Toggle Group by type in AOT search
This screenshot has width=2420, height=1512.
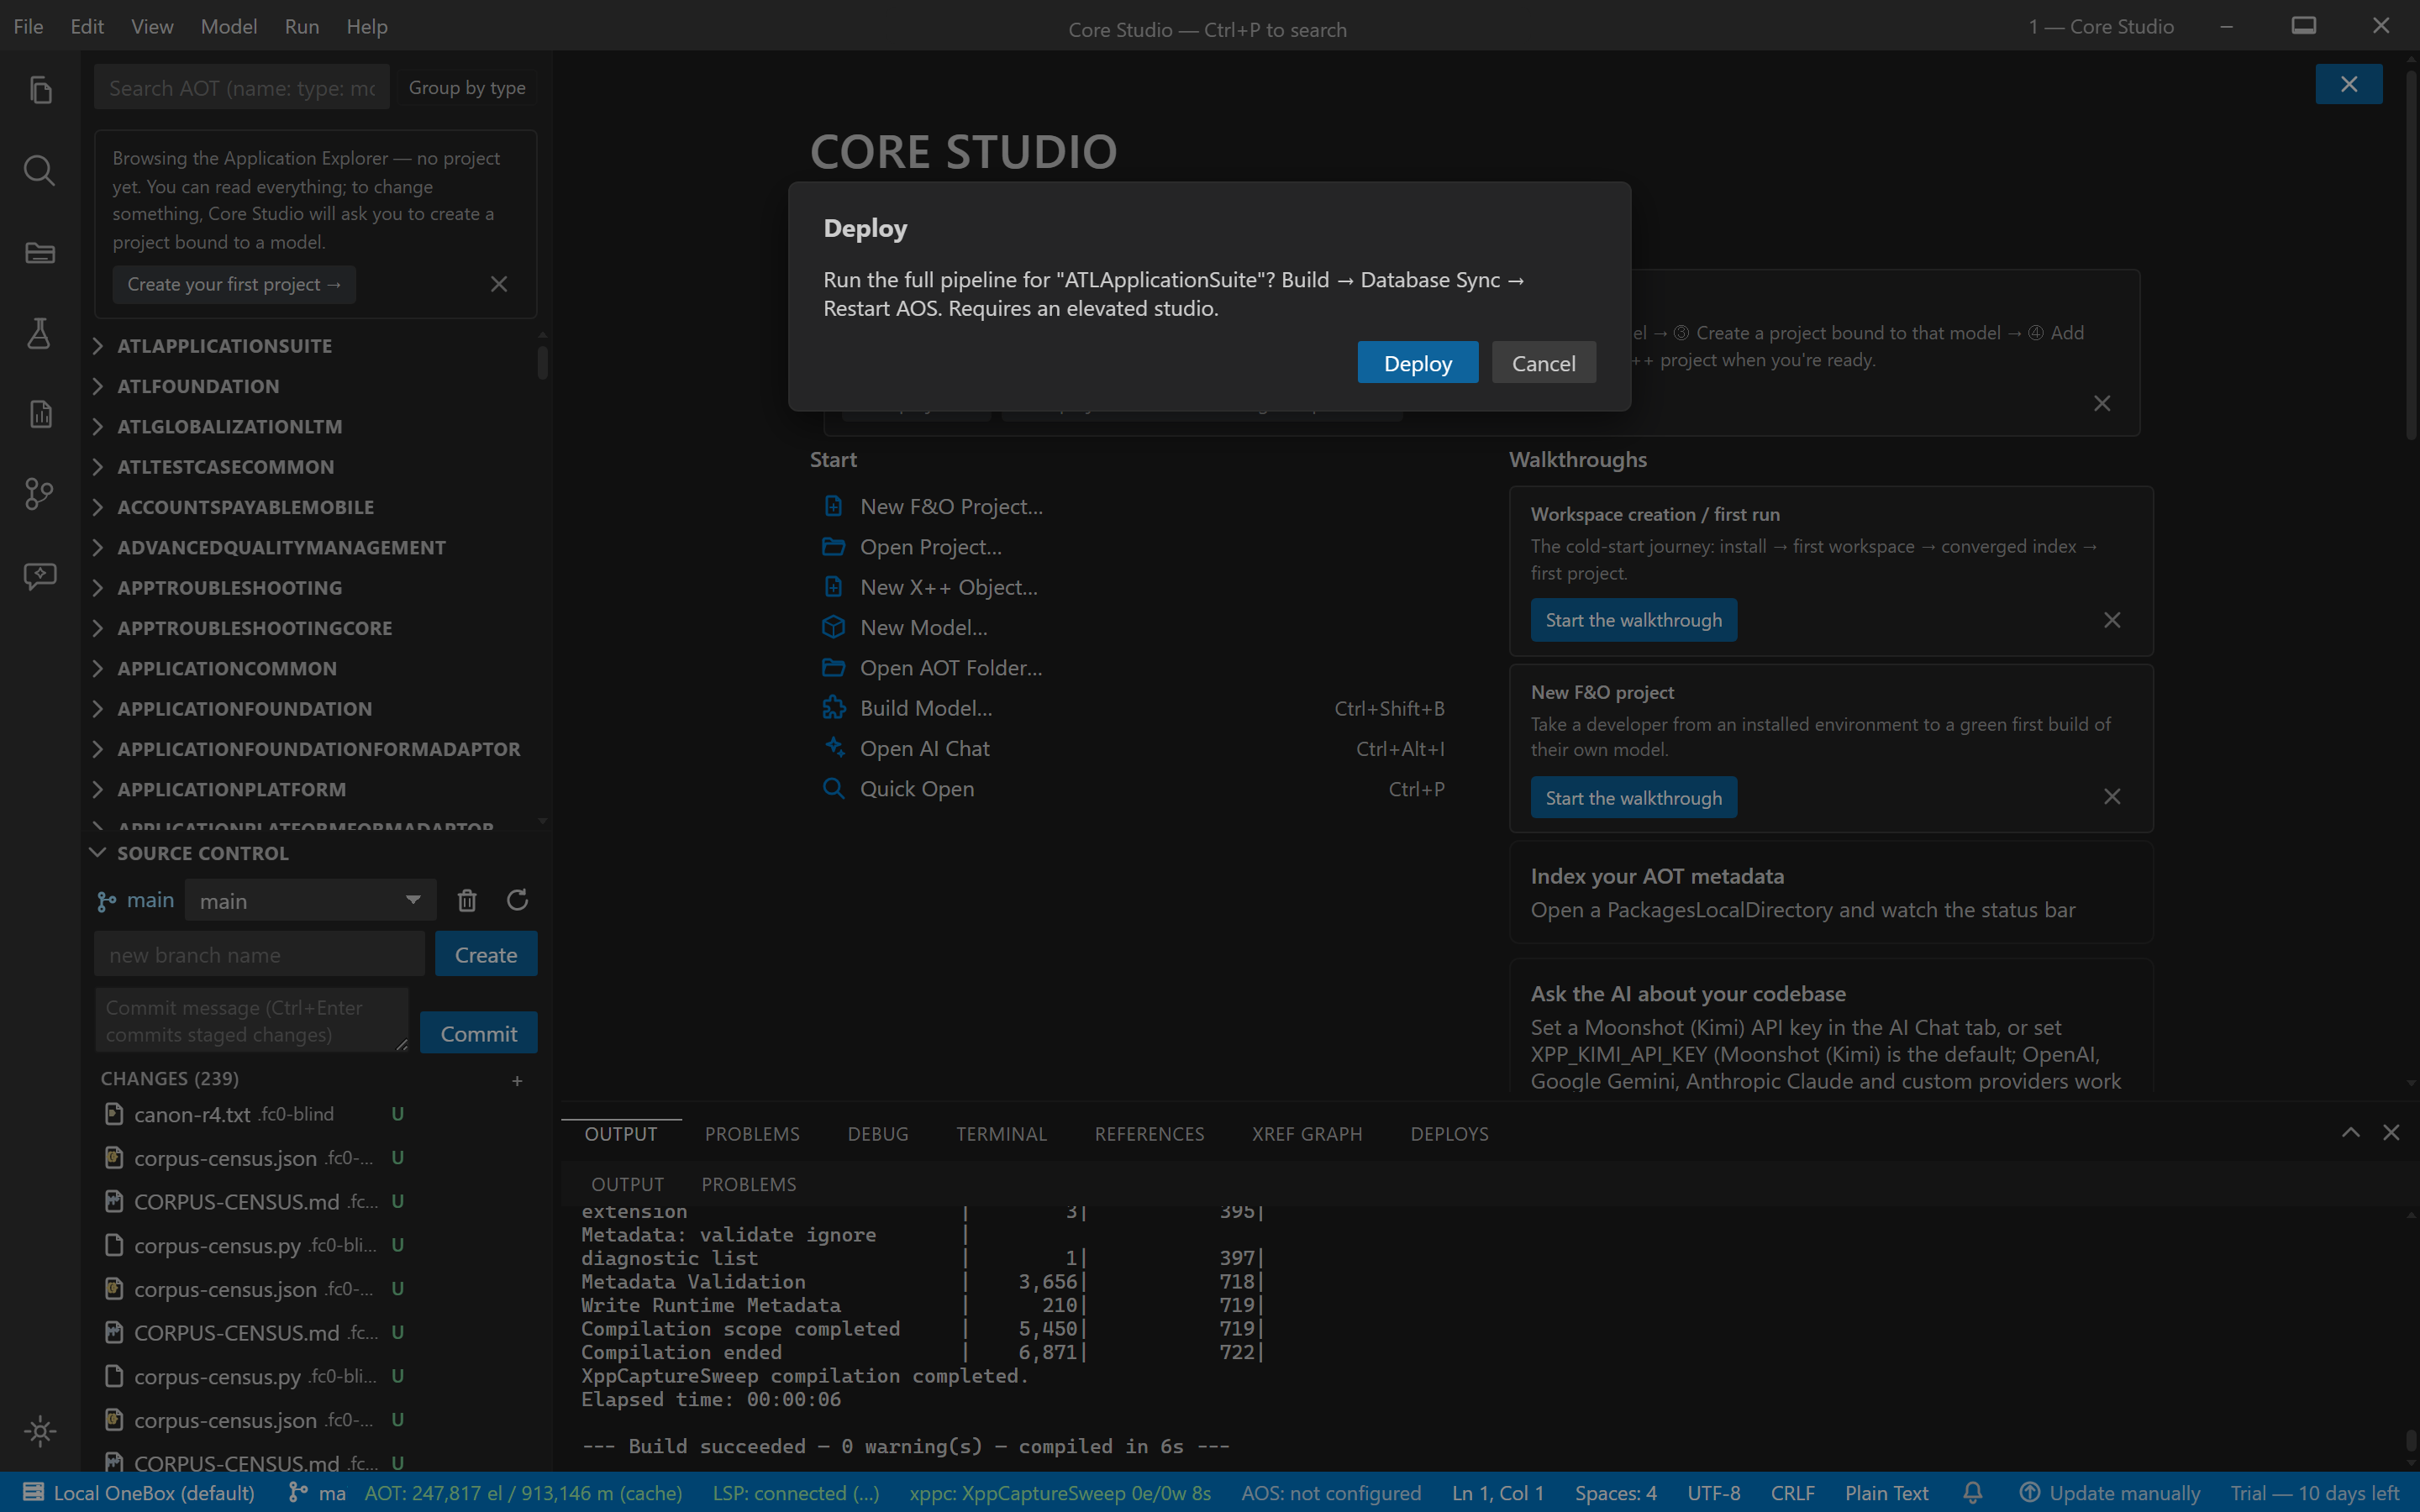click(x=467, y=88)
